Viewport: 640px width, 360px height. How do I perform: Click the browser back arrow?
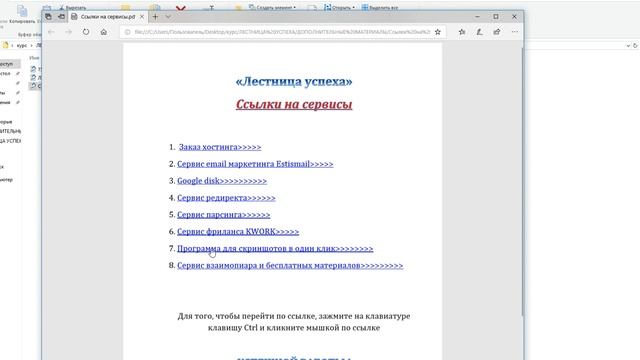click(x=51, y=32)
